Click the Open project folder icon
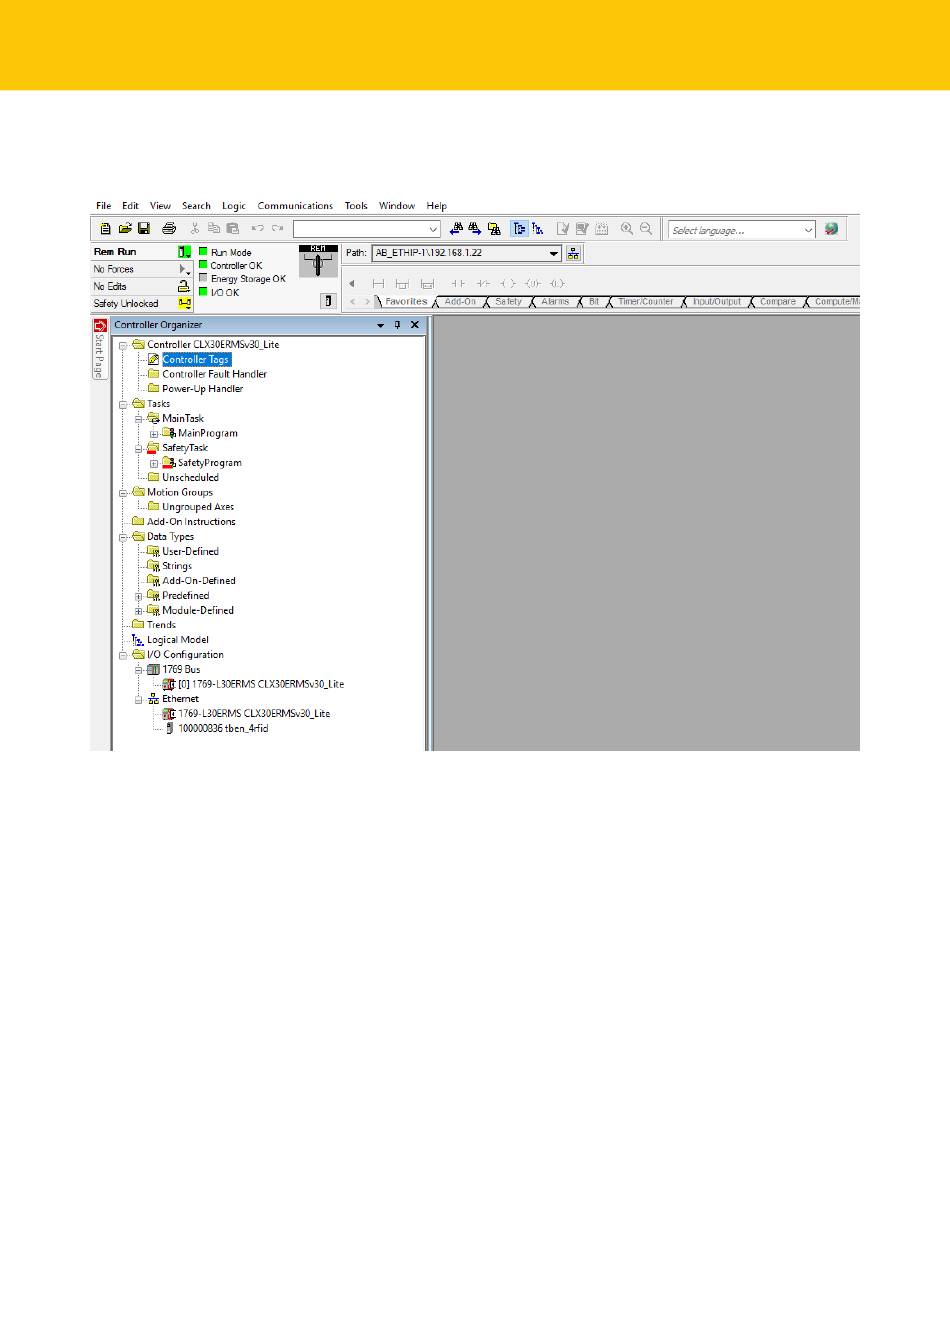 pyautogui.click(x=125, y=229)
